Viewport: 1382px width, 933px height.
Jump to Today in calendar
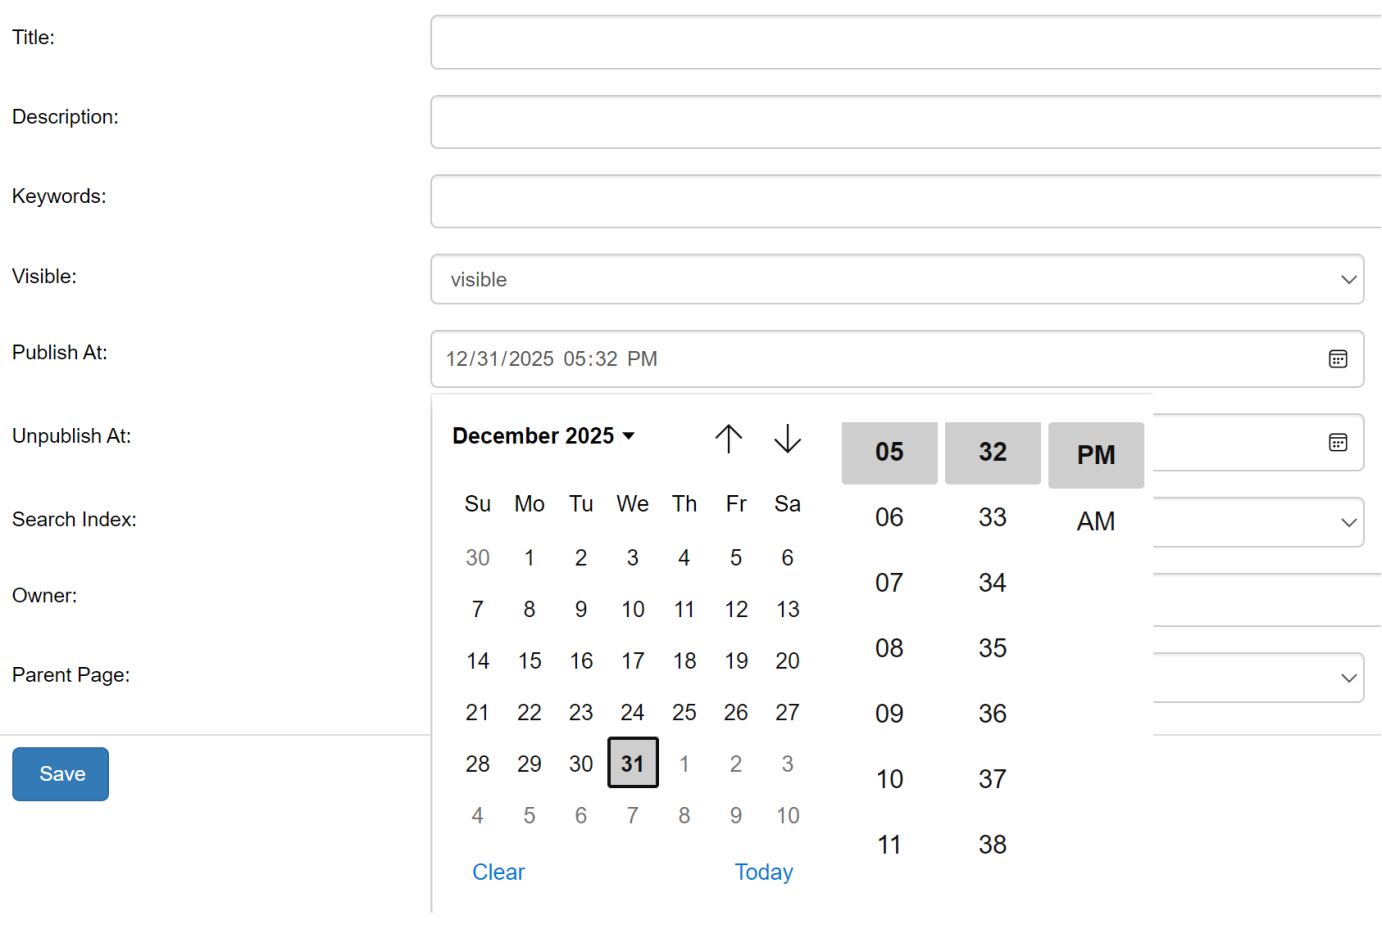(x=763, y=872)
